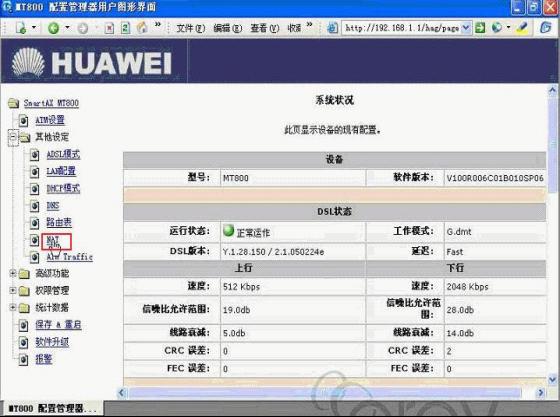Open the 文件(F) menu
Screen dimensions: 560x417
coord(191,28)
